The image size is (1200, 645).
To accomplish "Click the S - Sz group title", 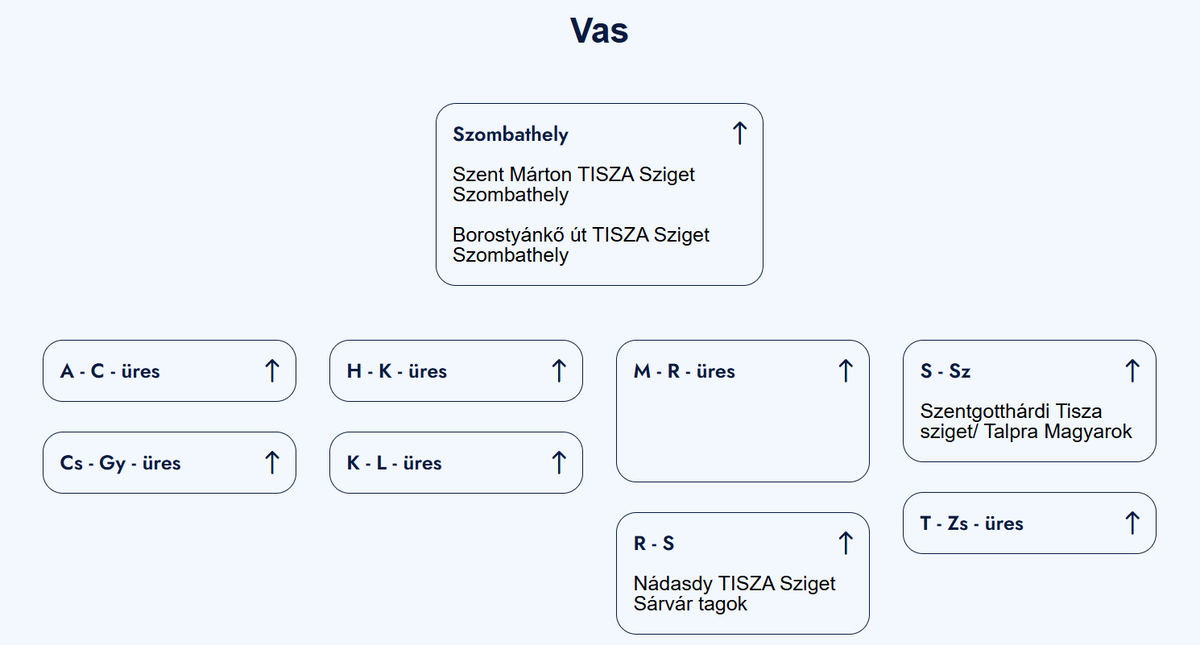I will [x=945, y=372].
